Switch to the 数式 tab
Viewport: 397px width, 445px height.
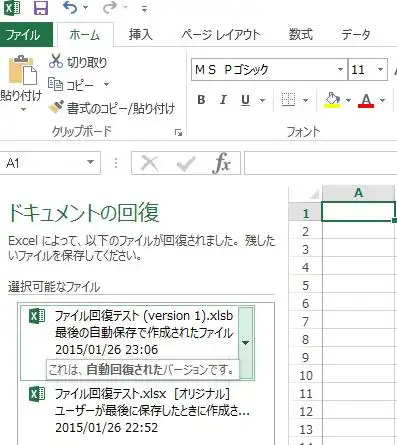301,35
